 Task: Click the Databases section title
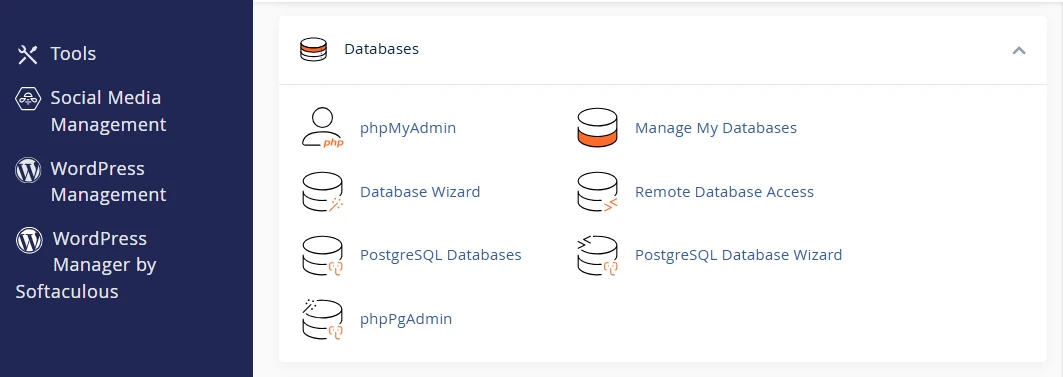click(382, 49)
